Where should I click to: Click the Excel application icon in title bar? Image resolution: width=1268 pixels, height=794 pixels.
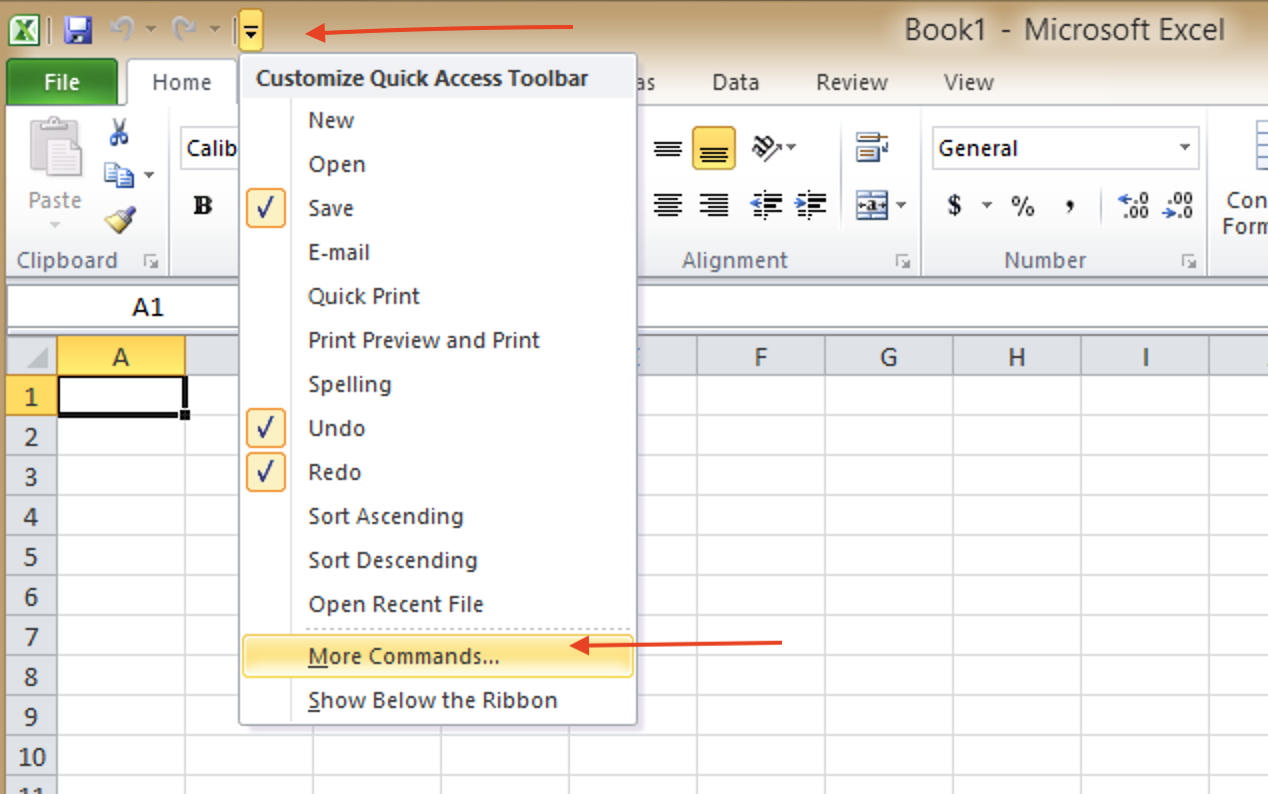24,31
